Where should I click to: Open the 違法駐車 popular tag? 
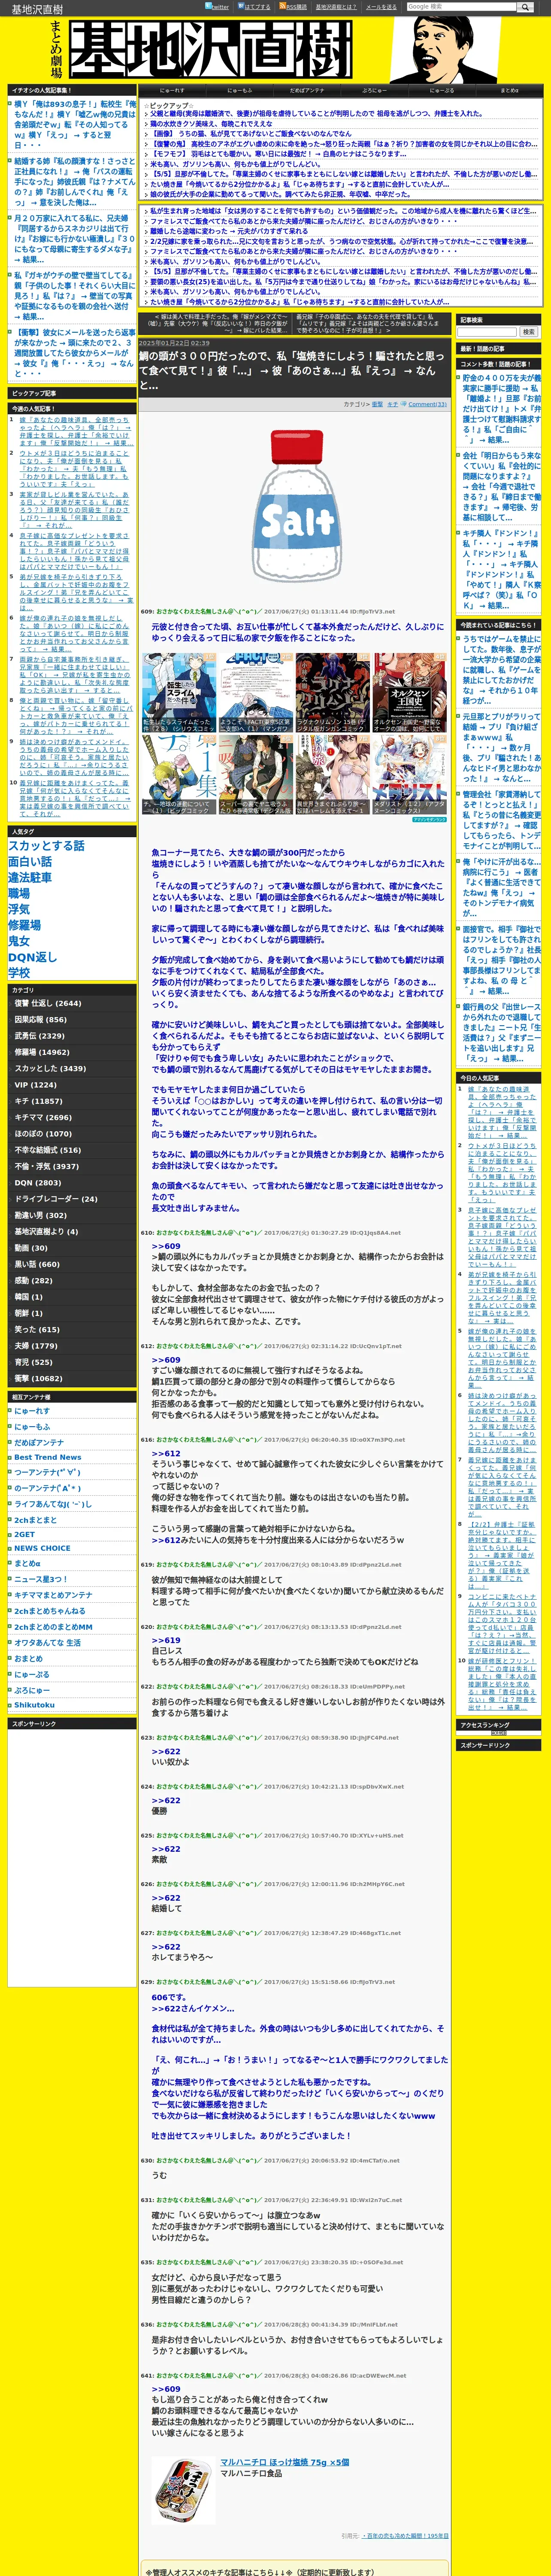tap(30, 877)
